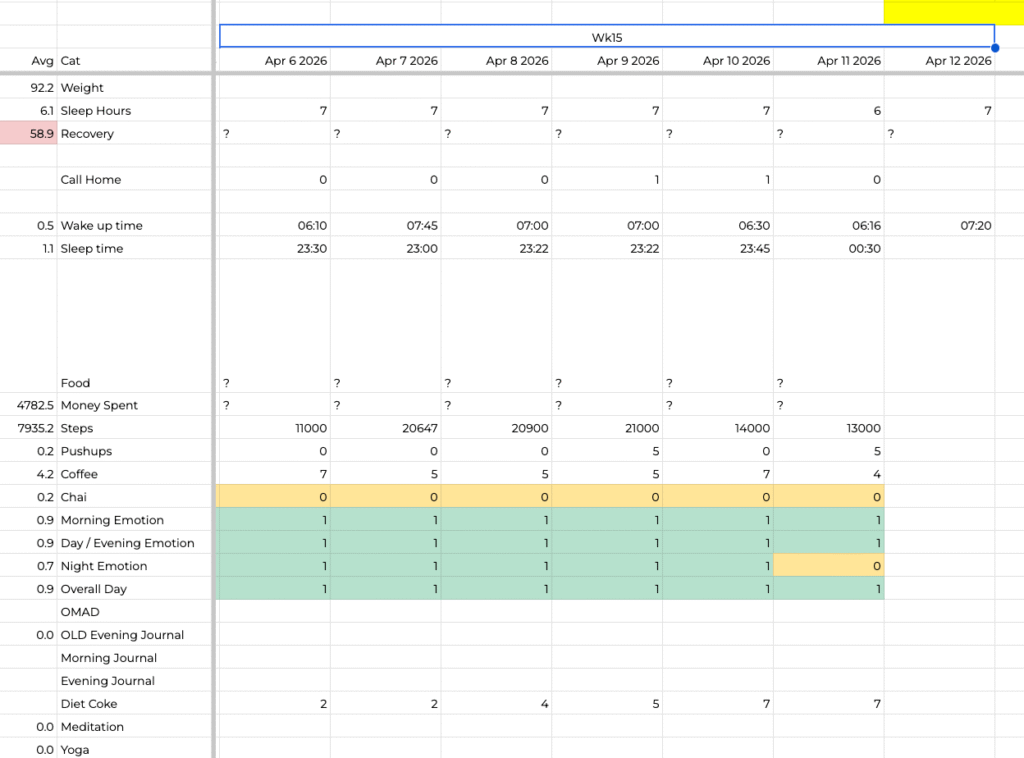Viewport: 1024px width, 758px height.
Task: Select the Wk15 merged header cell
Action: [x=606, y=36]
